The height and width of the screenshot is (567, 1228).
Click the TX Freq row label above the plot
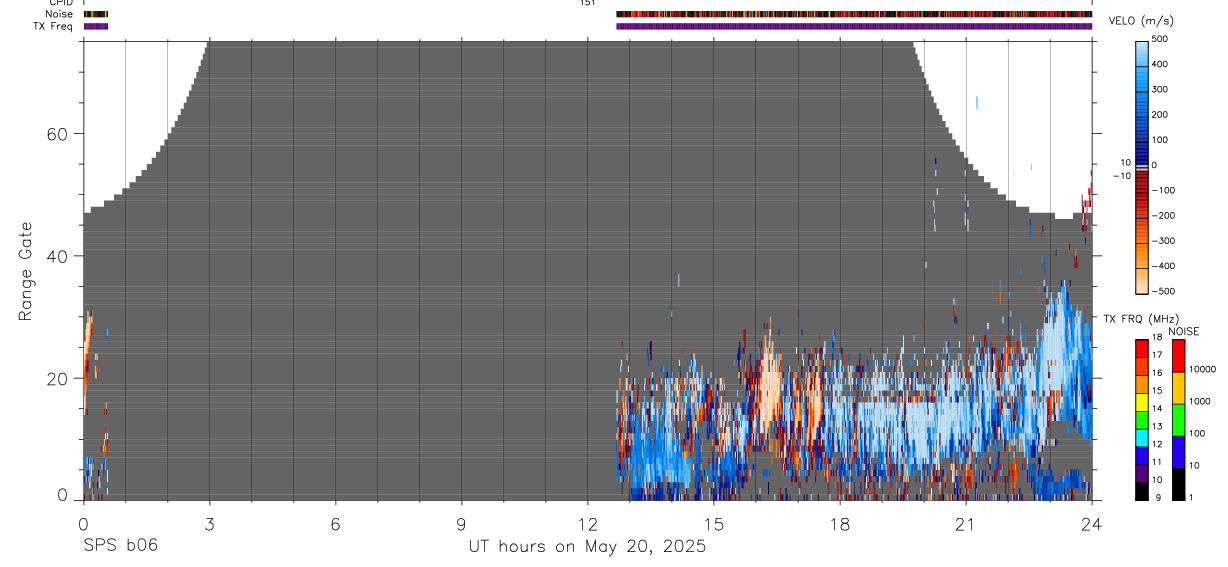54,26
